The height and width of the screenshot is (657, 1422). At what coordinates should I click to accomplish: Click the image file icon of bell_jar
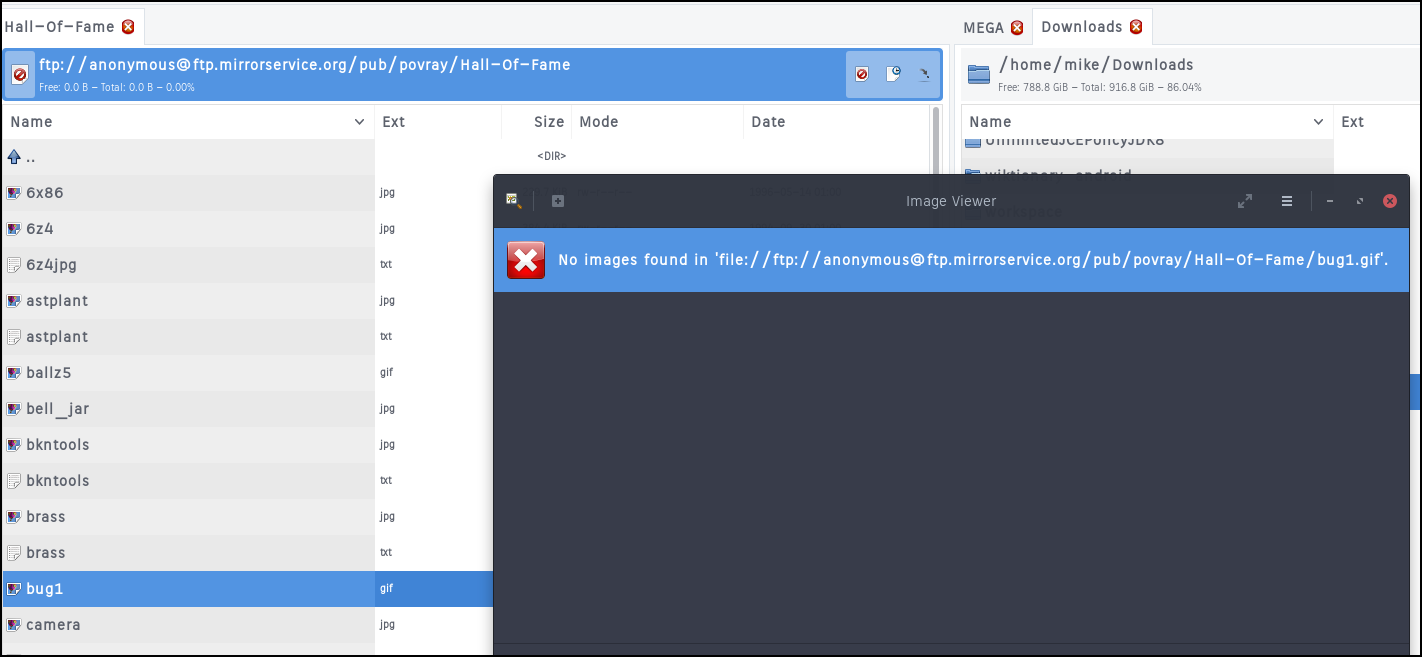coord(14,409)
